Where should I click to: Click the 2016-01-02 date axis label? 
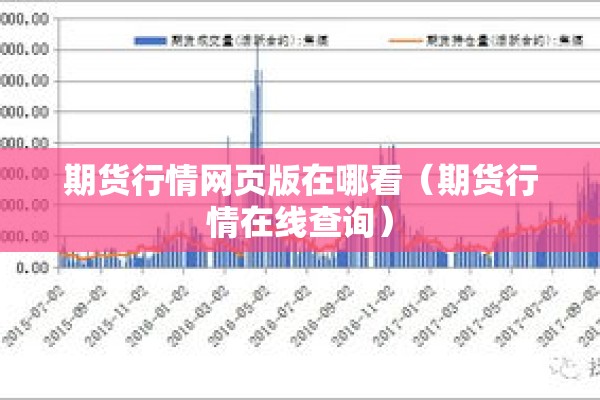coord(157,317)
